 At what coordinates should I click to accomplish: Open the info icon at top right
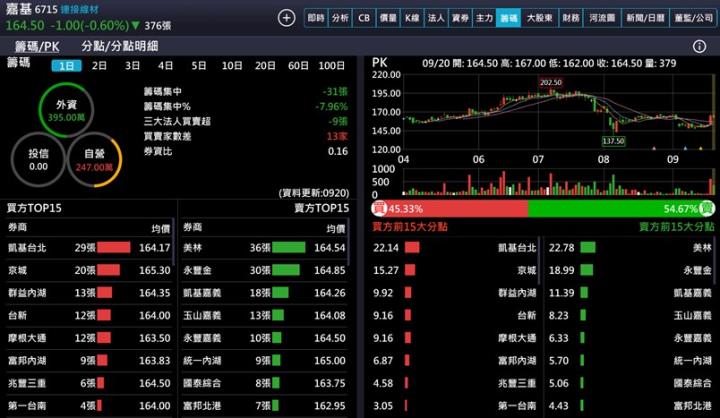(699, 46)
